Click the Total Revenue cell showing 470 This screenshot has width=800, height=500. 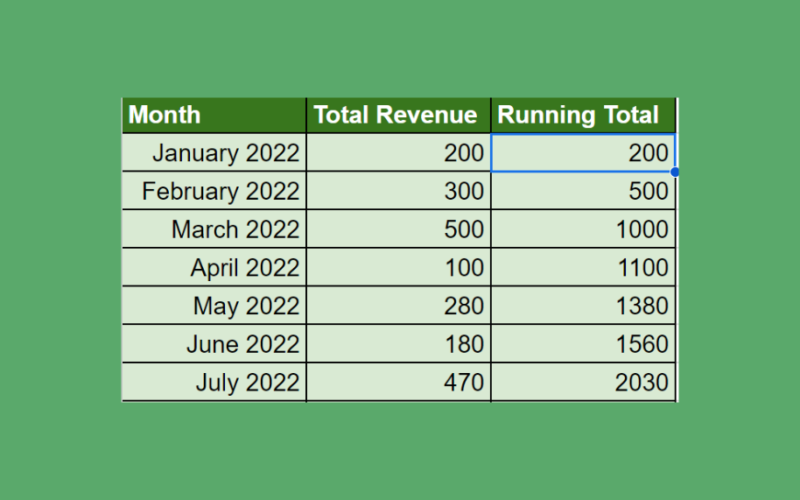click(398, 382)
